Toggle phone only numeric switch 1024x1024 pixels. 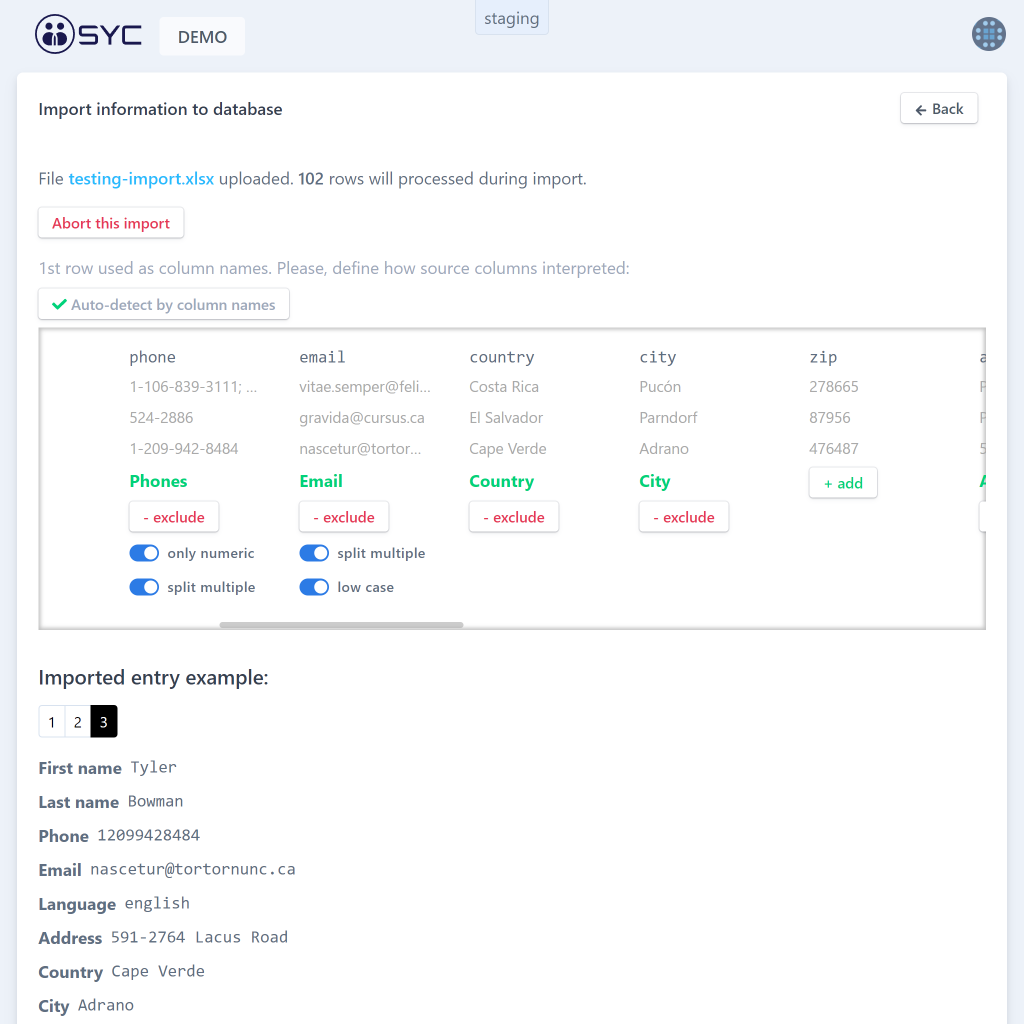pos(145,553)
